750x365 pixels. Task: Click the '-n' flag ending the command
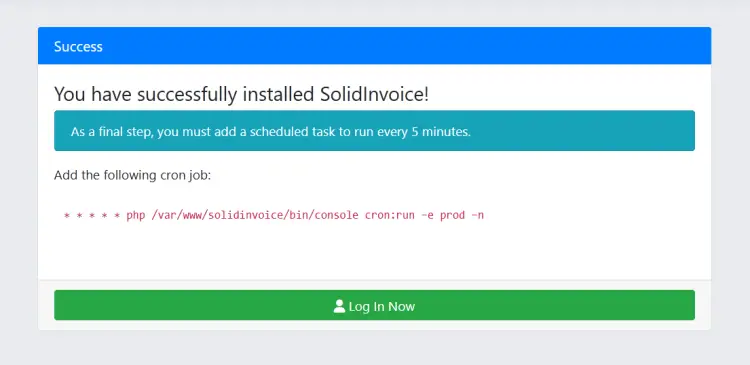[x=477, y=215]
